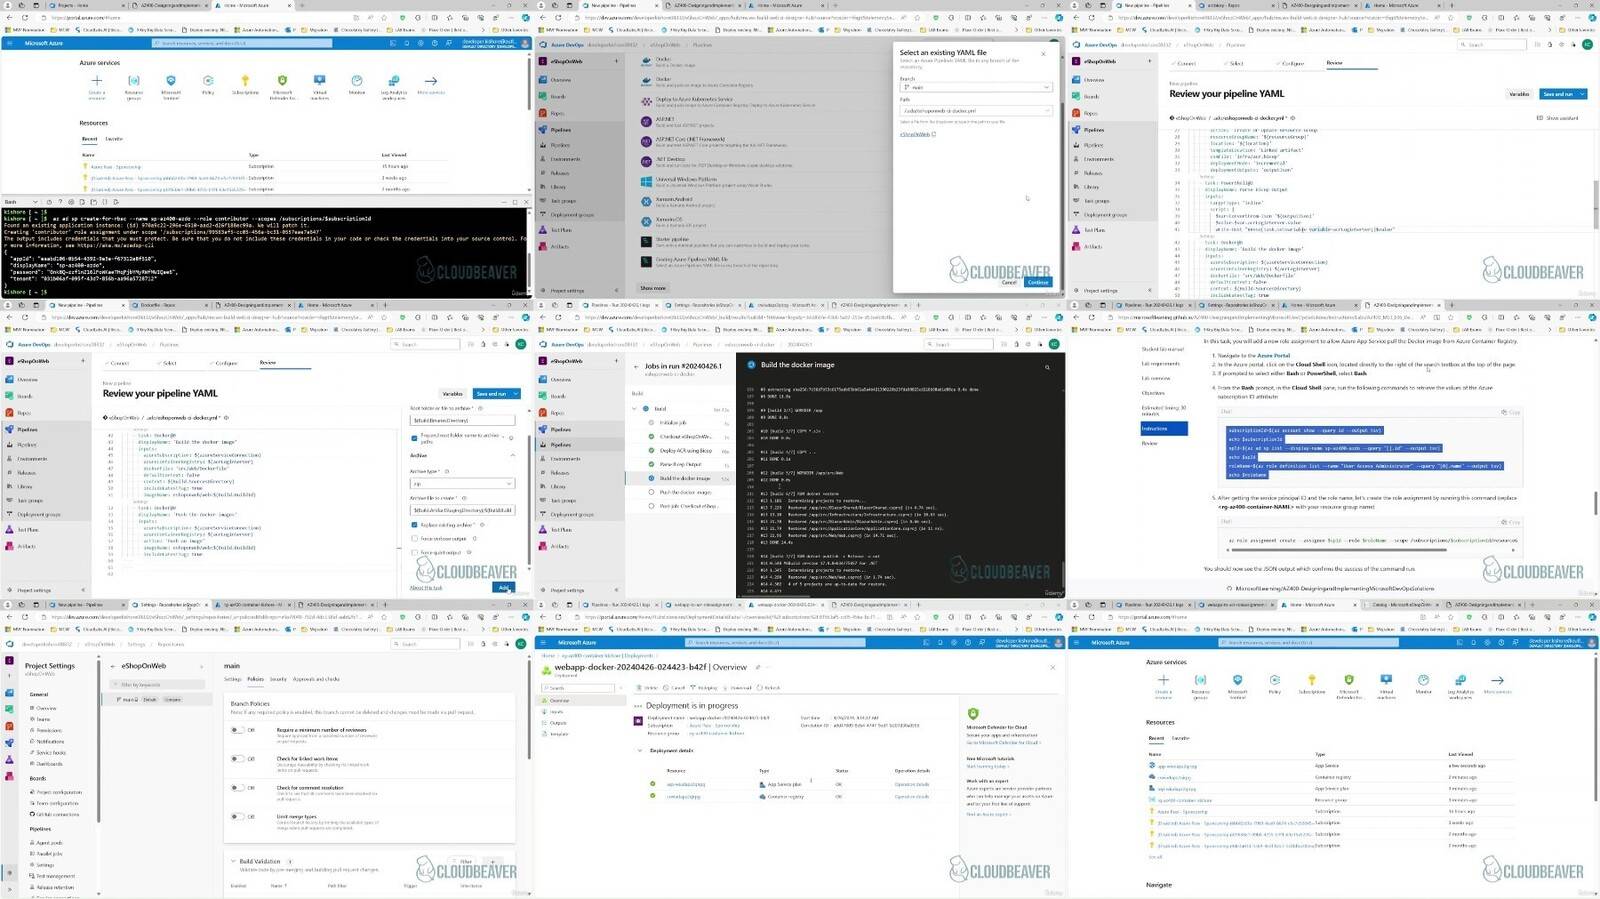
Task: Turn on Require a minimum number of reviewers toggle
Action: (x=238, y=730)
